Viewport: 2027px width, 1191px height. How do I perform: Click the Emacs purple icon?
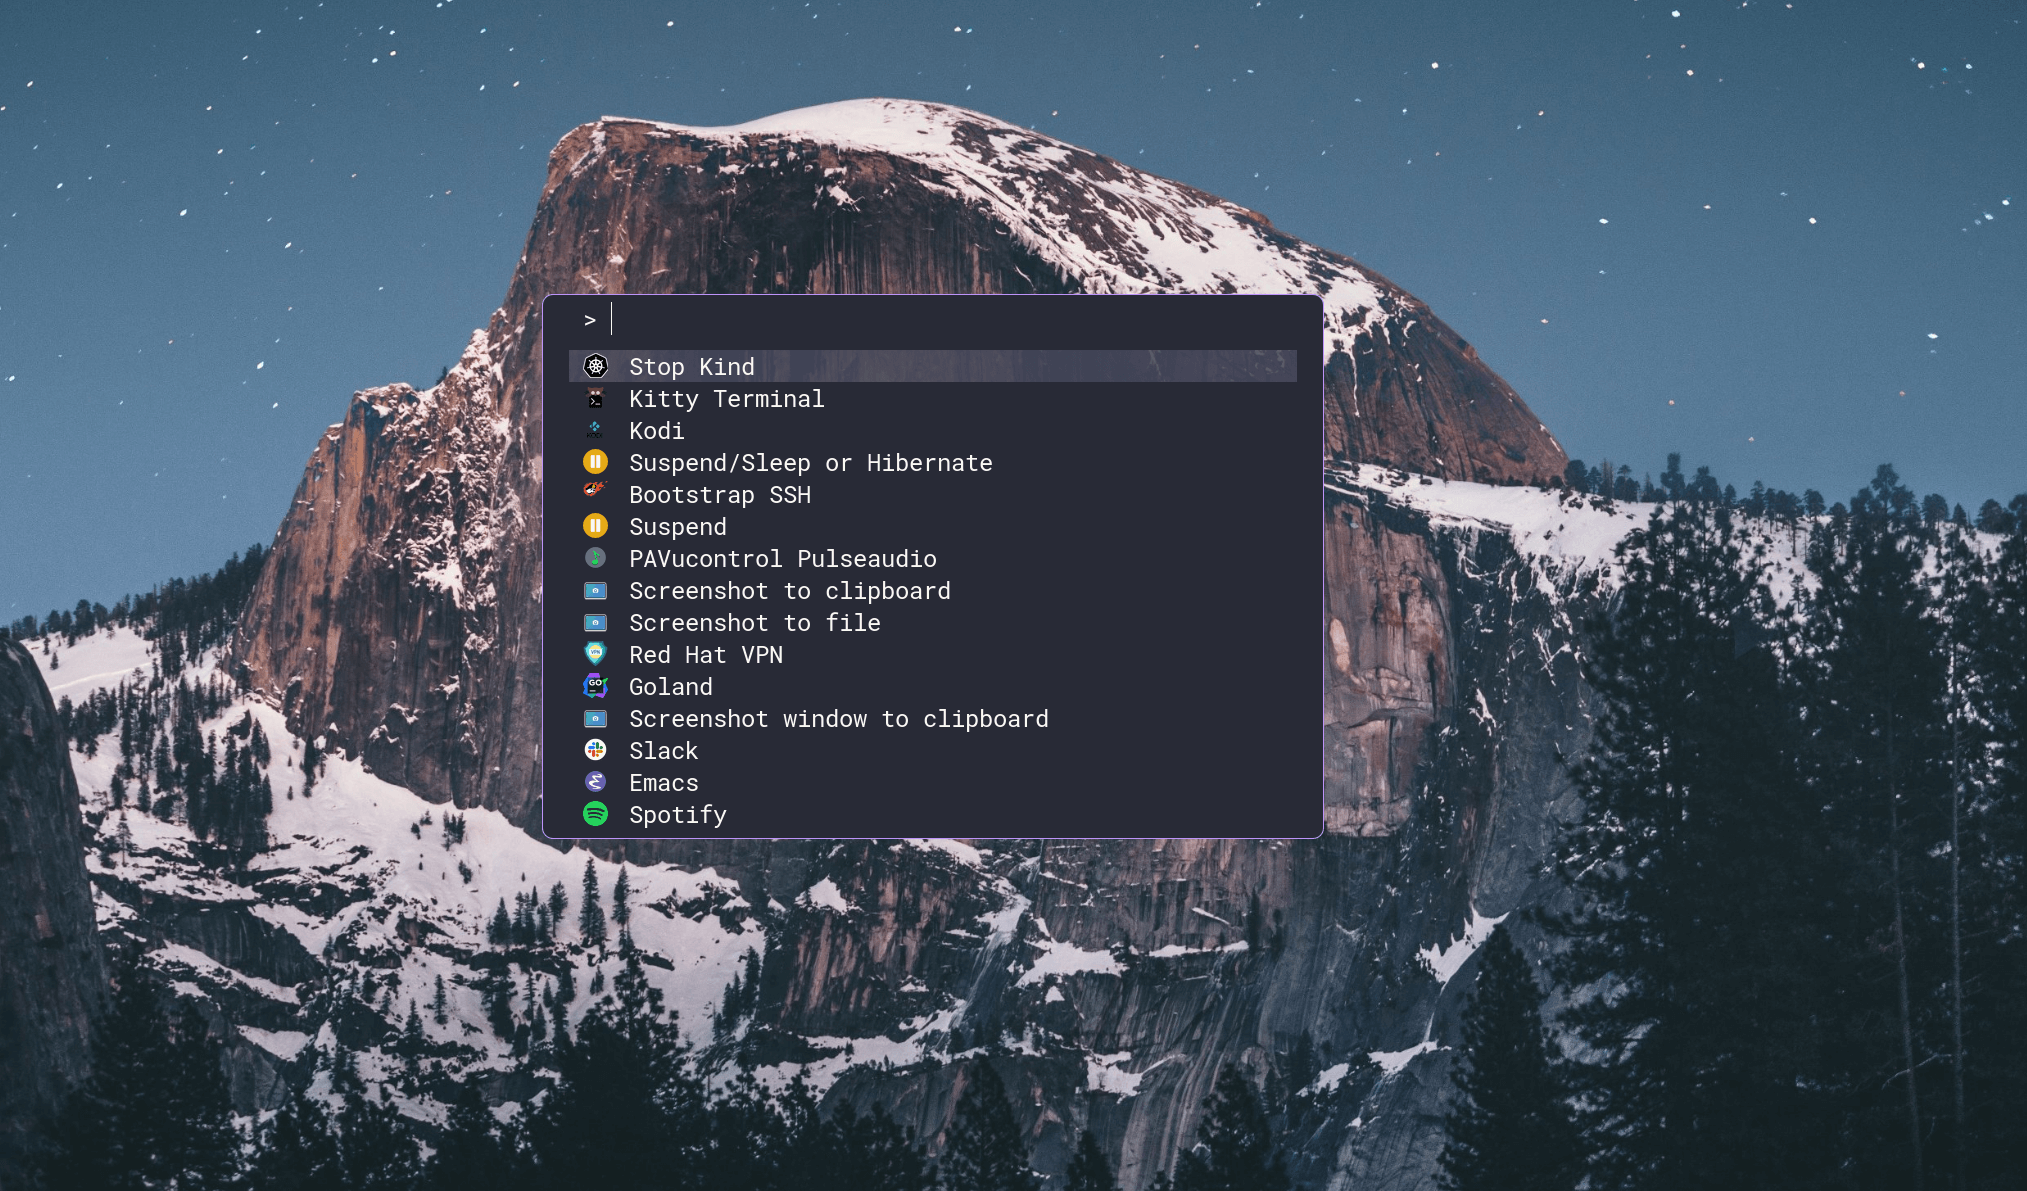point(595,782)
